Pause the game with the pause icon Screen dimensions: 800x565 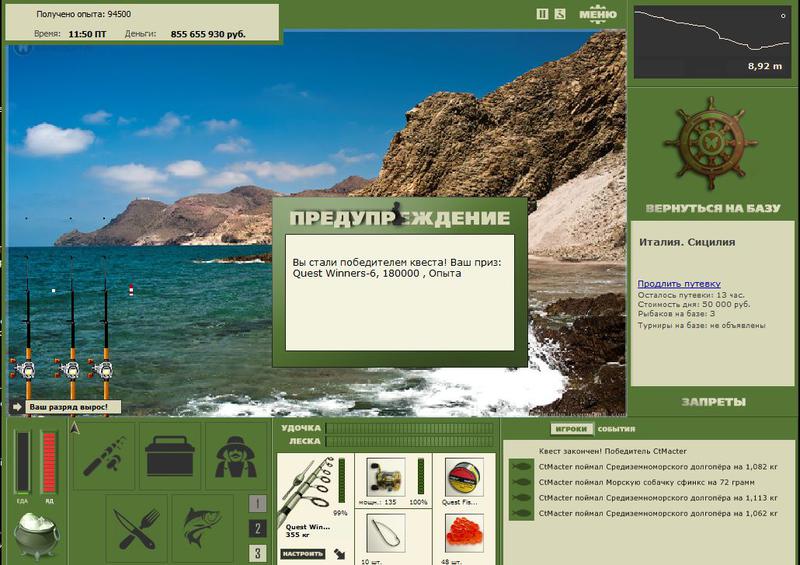tap(542, 14)
